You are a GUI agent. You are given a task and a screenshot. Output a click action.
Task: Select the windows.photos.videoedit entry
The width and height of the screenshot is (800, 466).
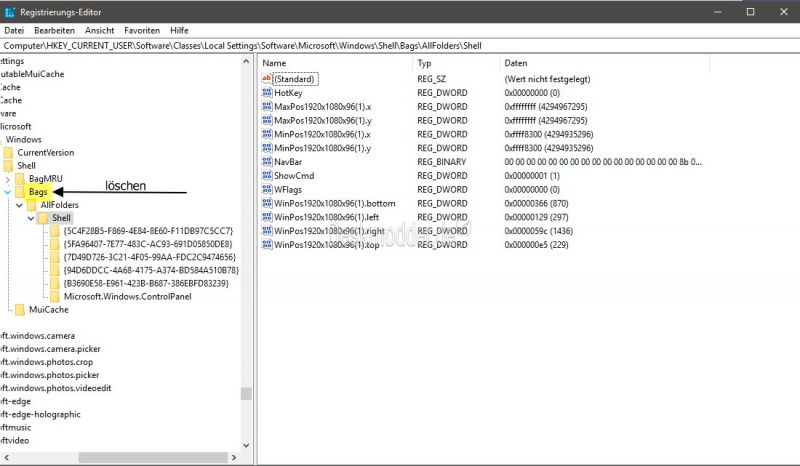click(x=56, y=388)
